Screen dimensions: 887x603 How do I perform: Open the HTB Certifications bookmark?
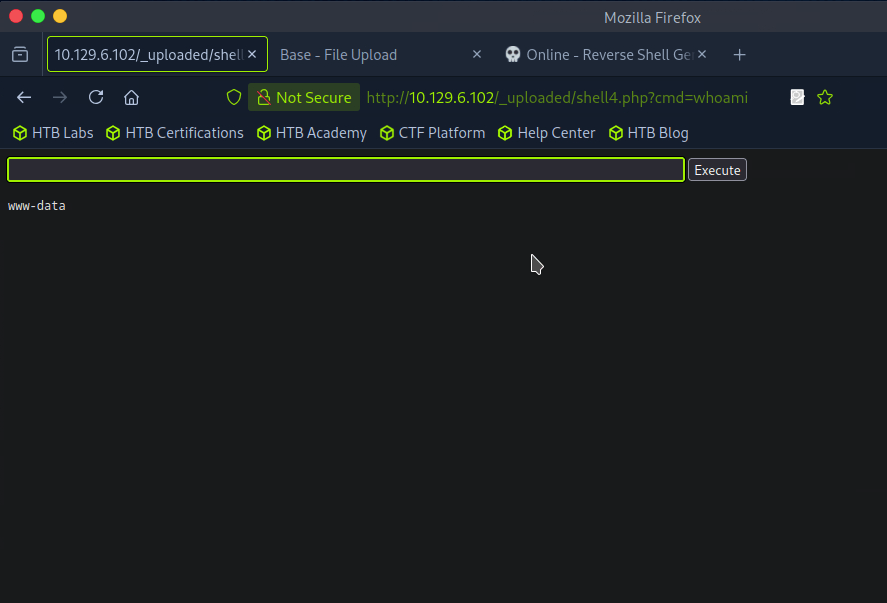(x=175, y=133)
